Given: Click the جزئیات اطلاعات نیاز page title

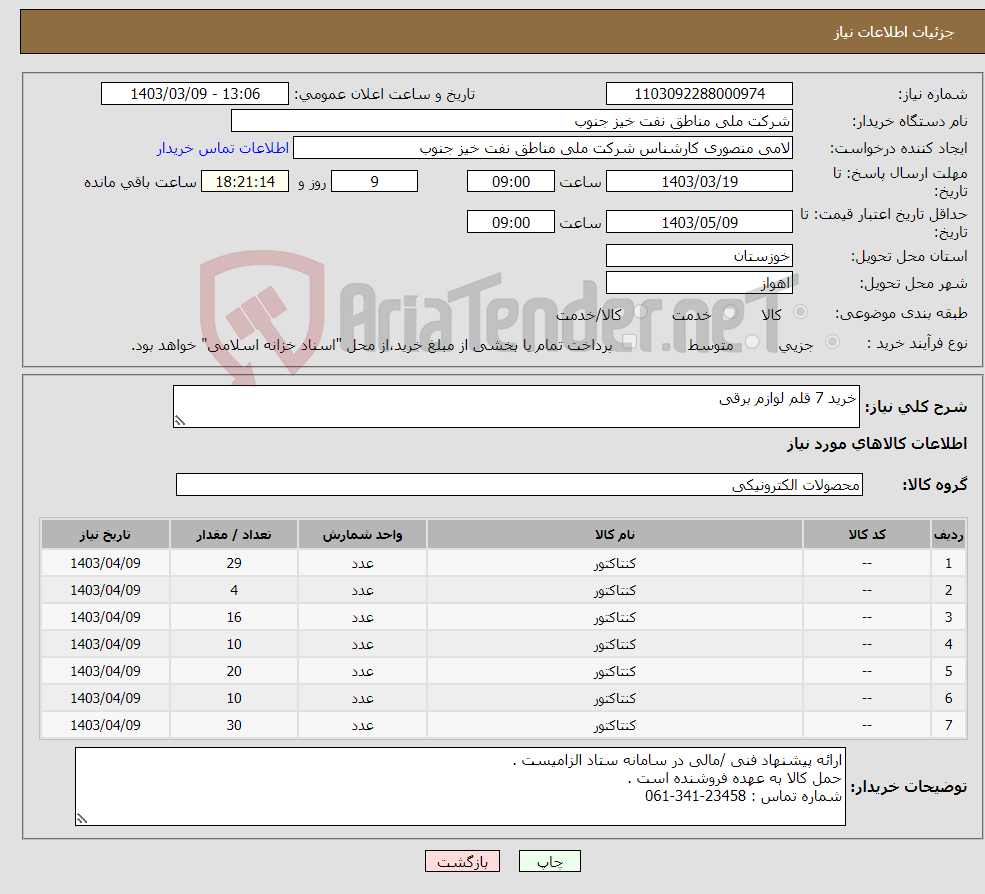Looking at the screenshot, I should coord(894,32).
